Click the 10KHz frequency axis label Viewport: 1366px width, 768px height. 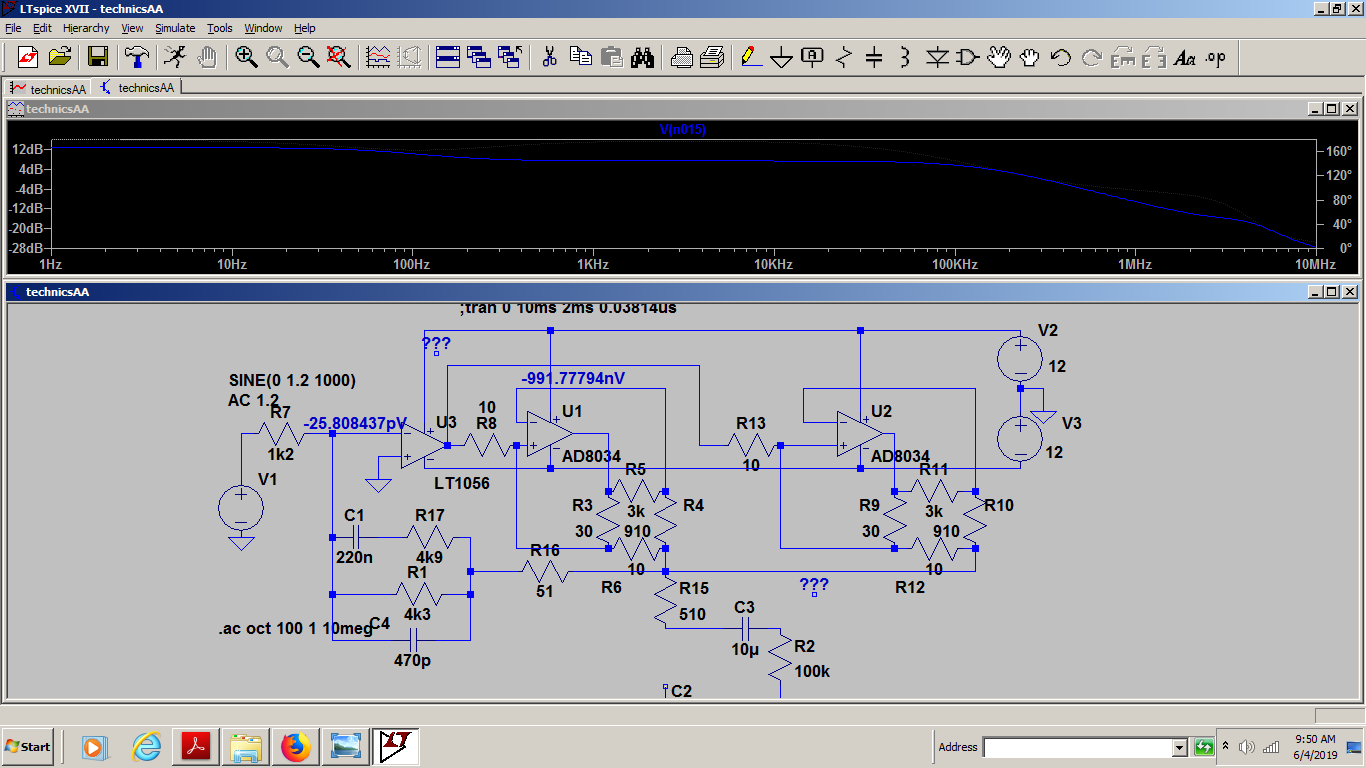click(774, 265)
